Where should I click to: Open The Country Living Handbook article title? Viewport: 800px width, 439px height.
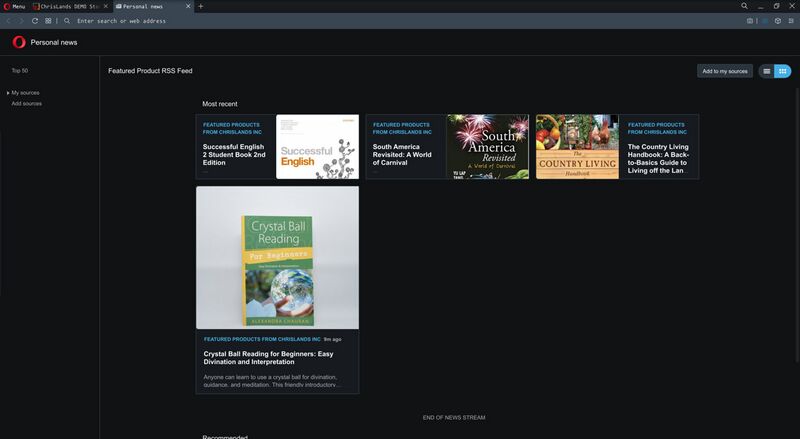pos(658,159)
